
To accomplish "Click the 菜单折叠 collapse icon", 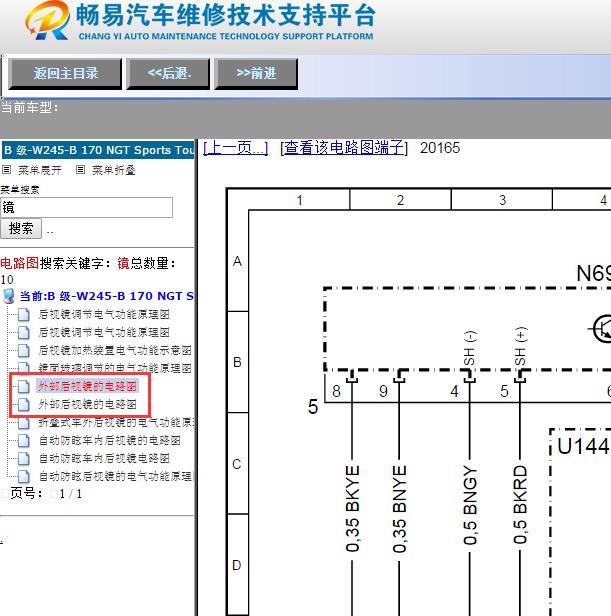I will coord(80,170).
